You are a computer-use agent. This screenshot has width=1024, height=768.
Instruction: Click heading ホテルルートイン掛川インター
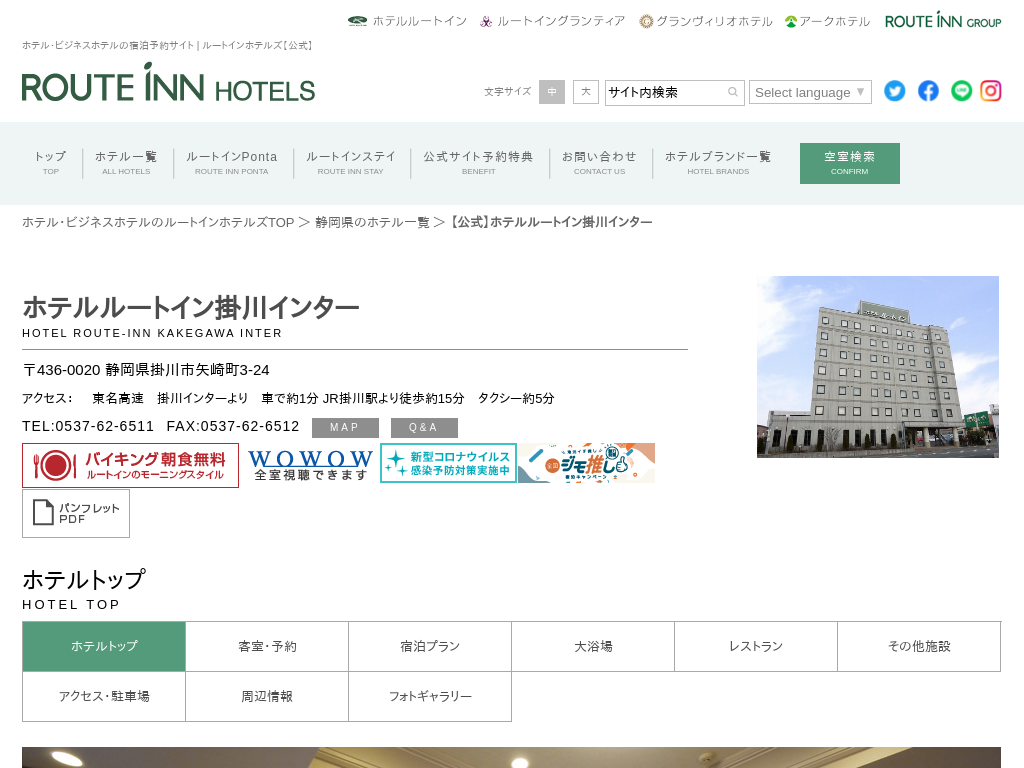191,307
